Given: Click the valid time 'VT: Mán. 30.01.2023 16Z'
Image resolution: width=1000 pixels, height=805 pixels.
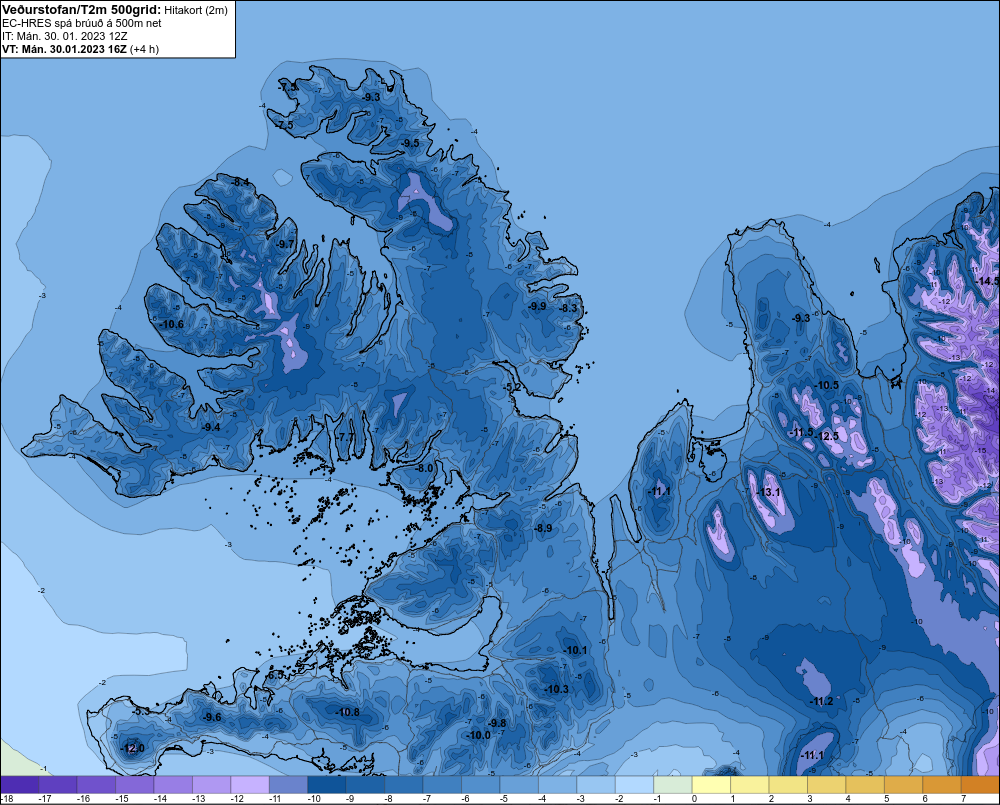Looking at the screenshot, I should (x=64, y=49).
